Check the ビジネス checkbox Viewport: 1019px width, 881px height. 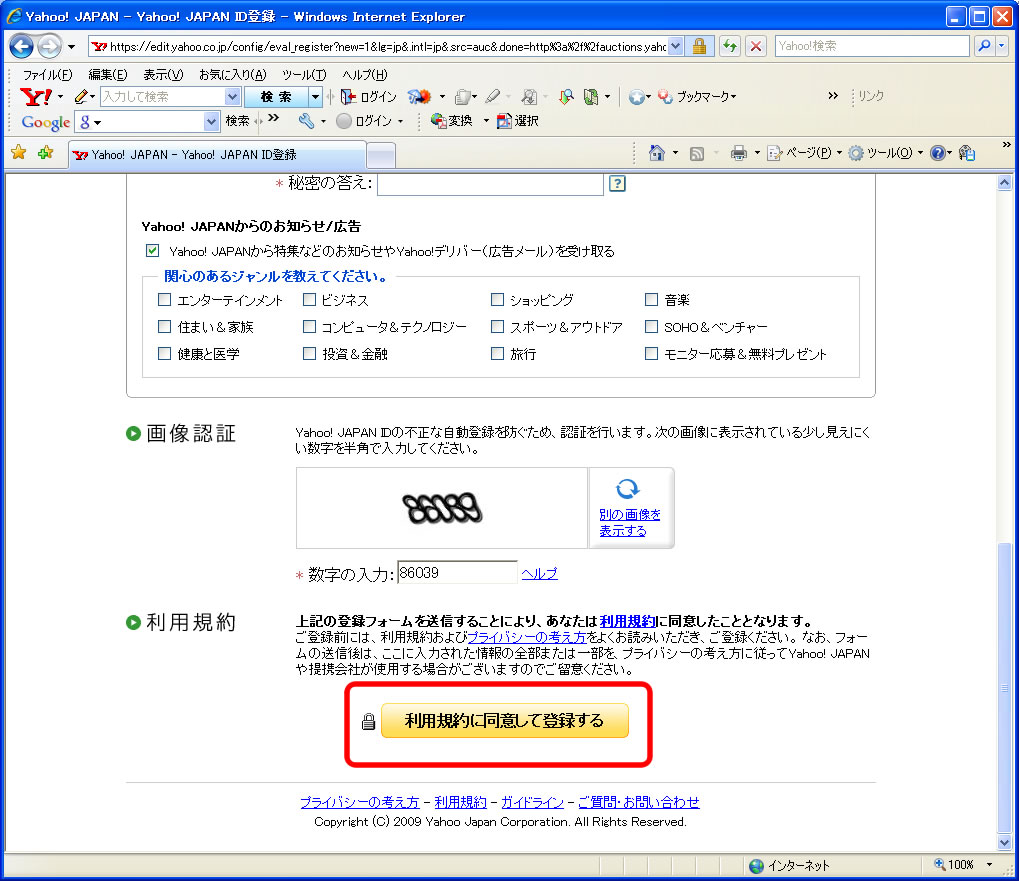309,300
